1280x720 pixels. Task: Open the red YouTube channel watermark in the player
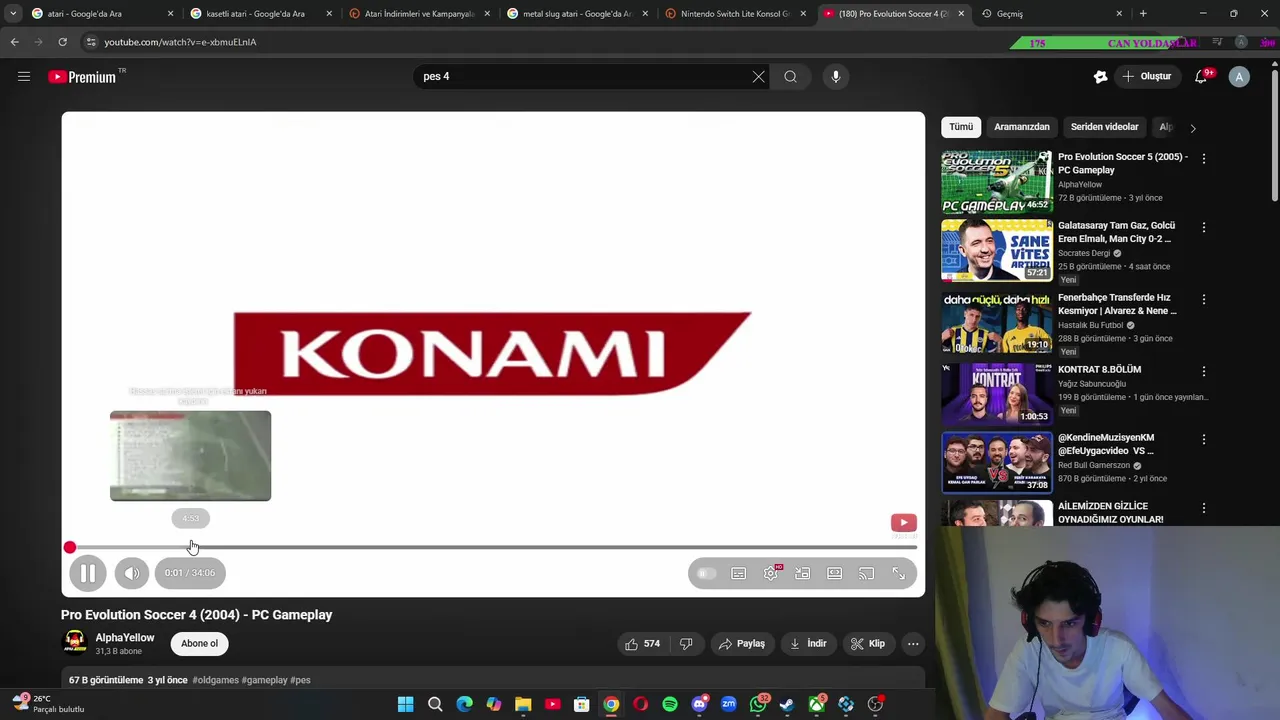point(904,522)
